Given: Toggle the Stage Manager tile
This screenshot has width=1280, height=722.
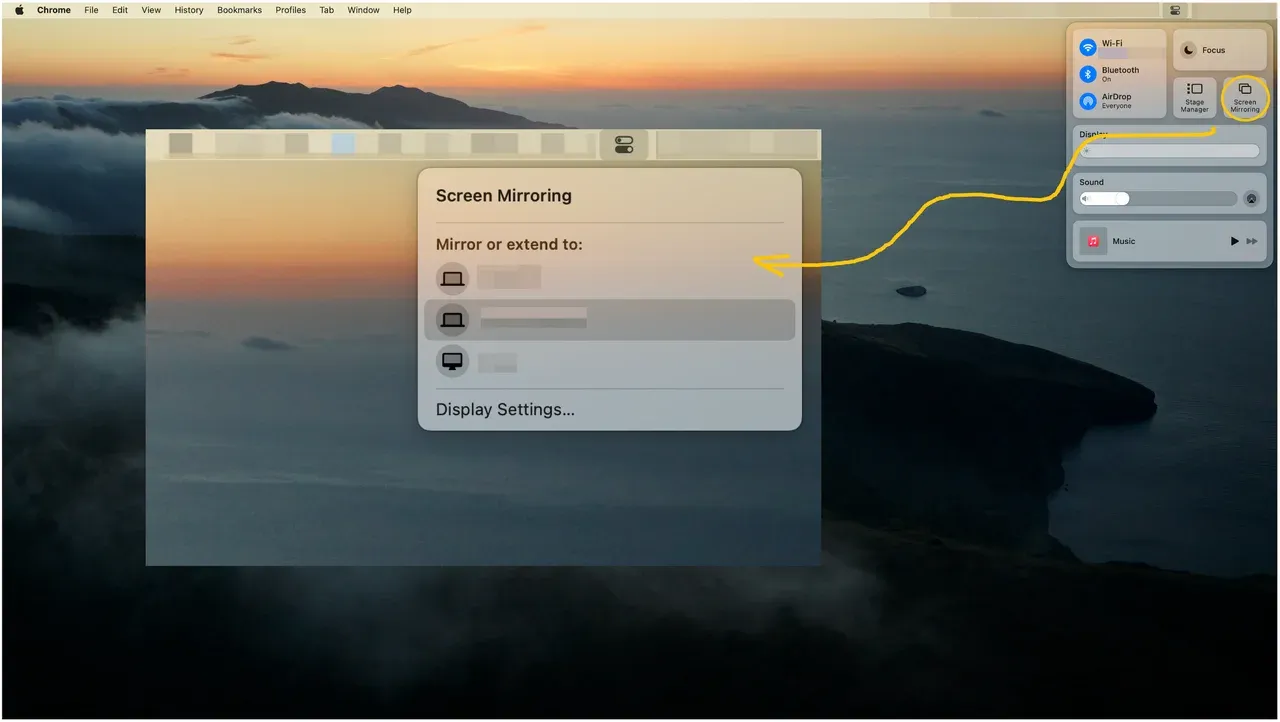Looking at the screenshot, I should 1195,98.
